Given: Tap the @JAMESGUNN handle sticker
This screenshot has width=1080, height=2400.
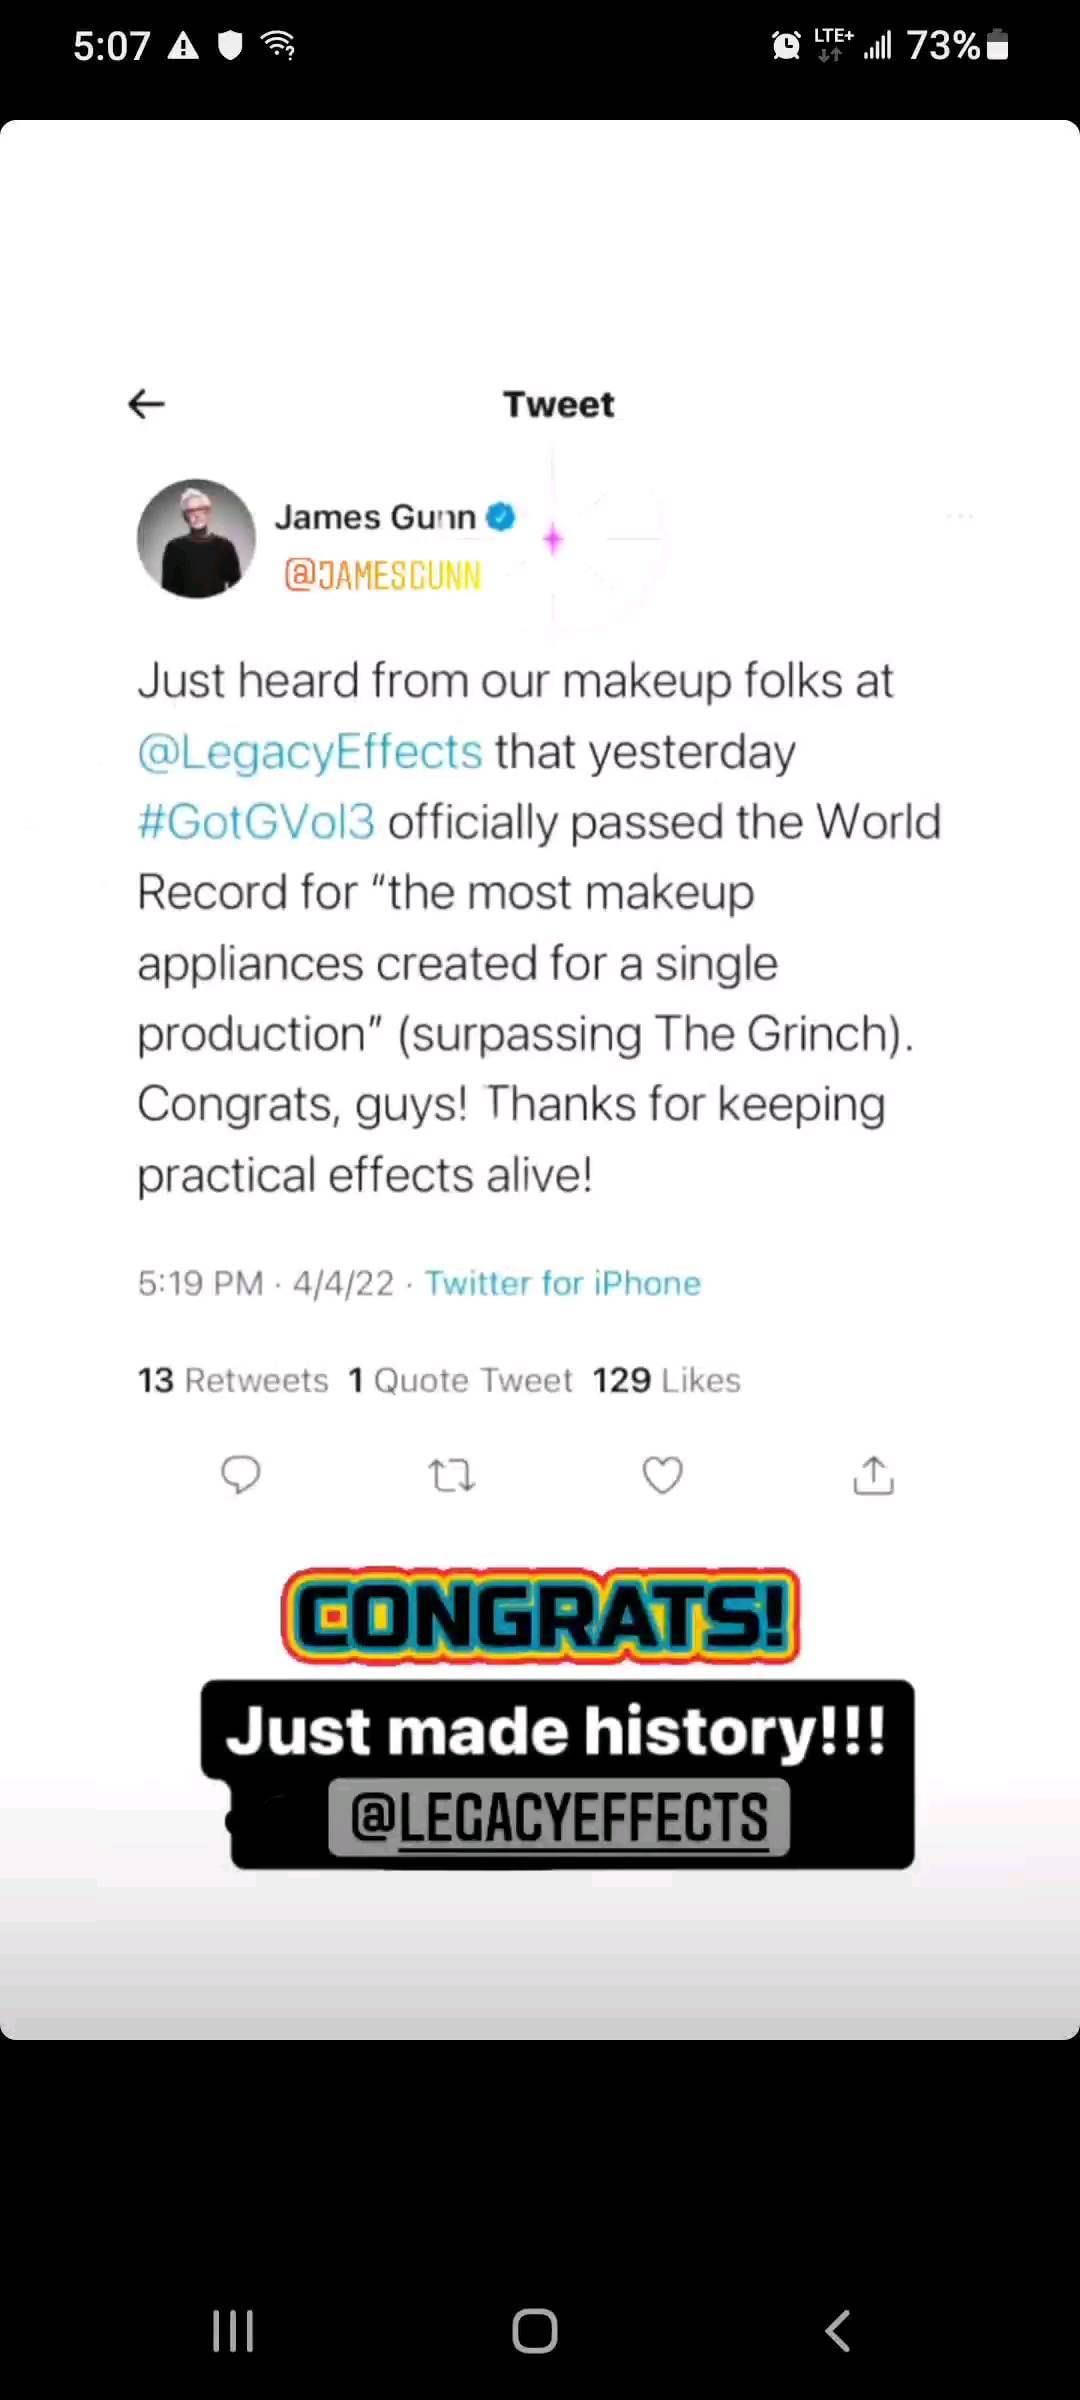Looking at the screenshot, I should [383, 575].
